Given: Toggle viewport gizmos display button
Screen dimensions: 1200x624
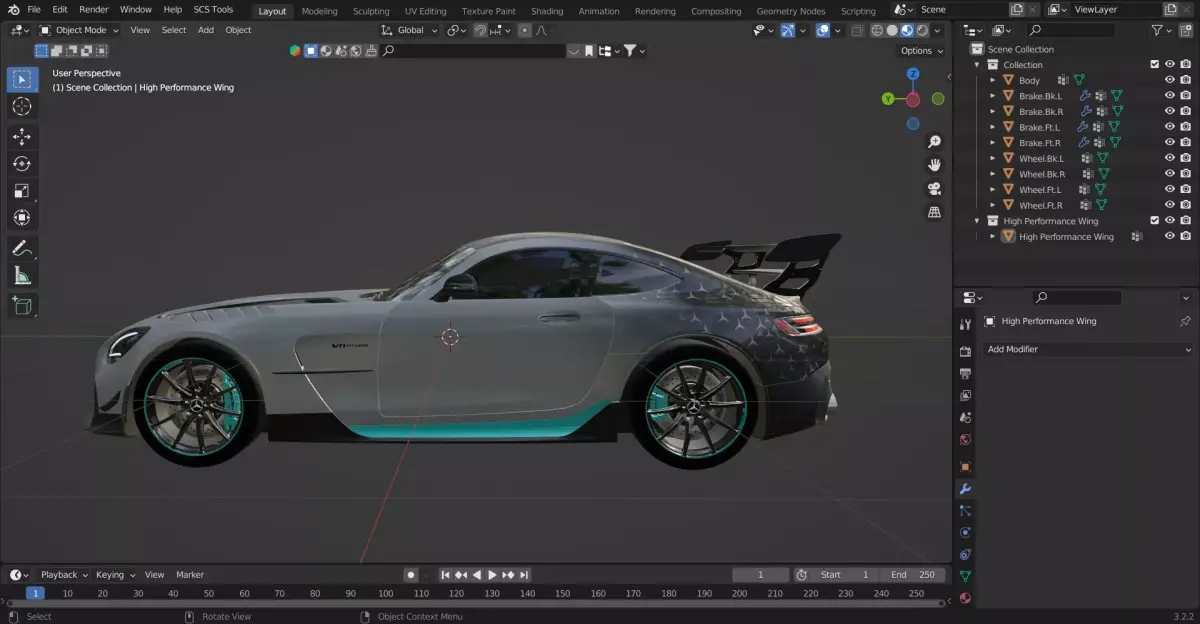Looking at the screenshot, I should point(788,30).
